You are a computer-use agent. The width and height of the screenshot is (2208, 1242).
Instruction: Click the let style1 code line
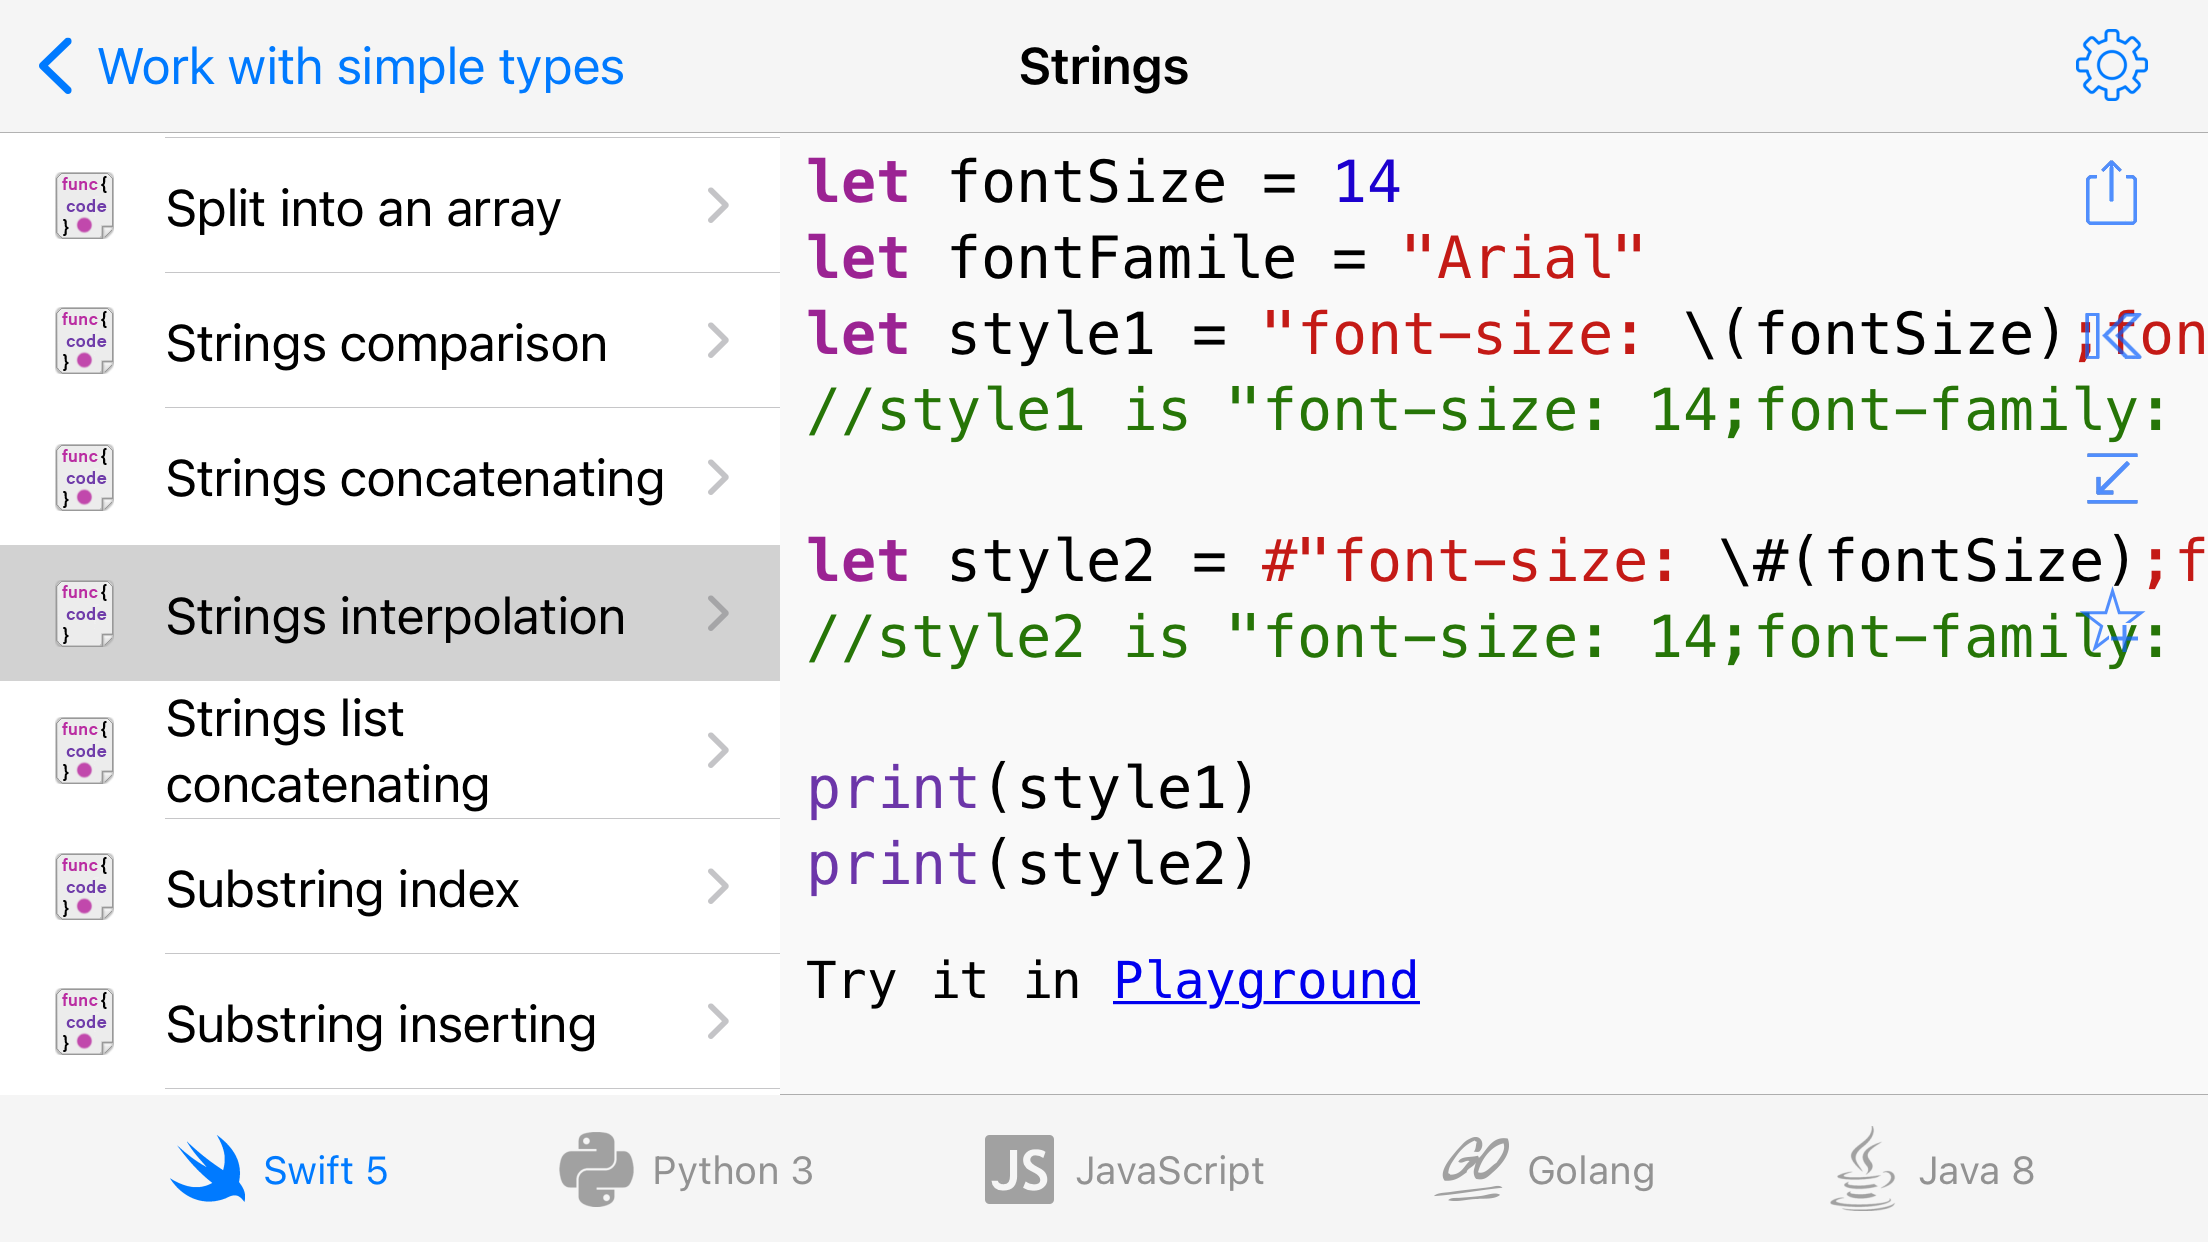coord(1507,334)
